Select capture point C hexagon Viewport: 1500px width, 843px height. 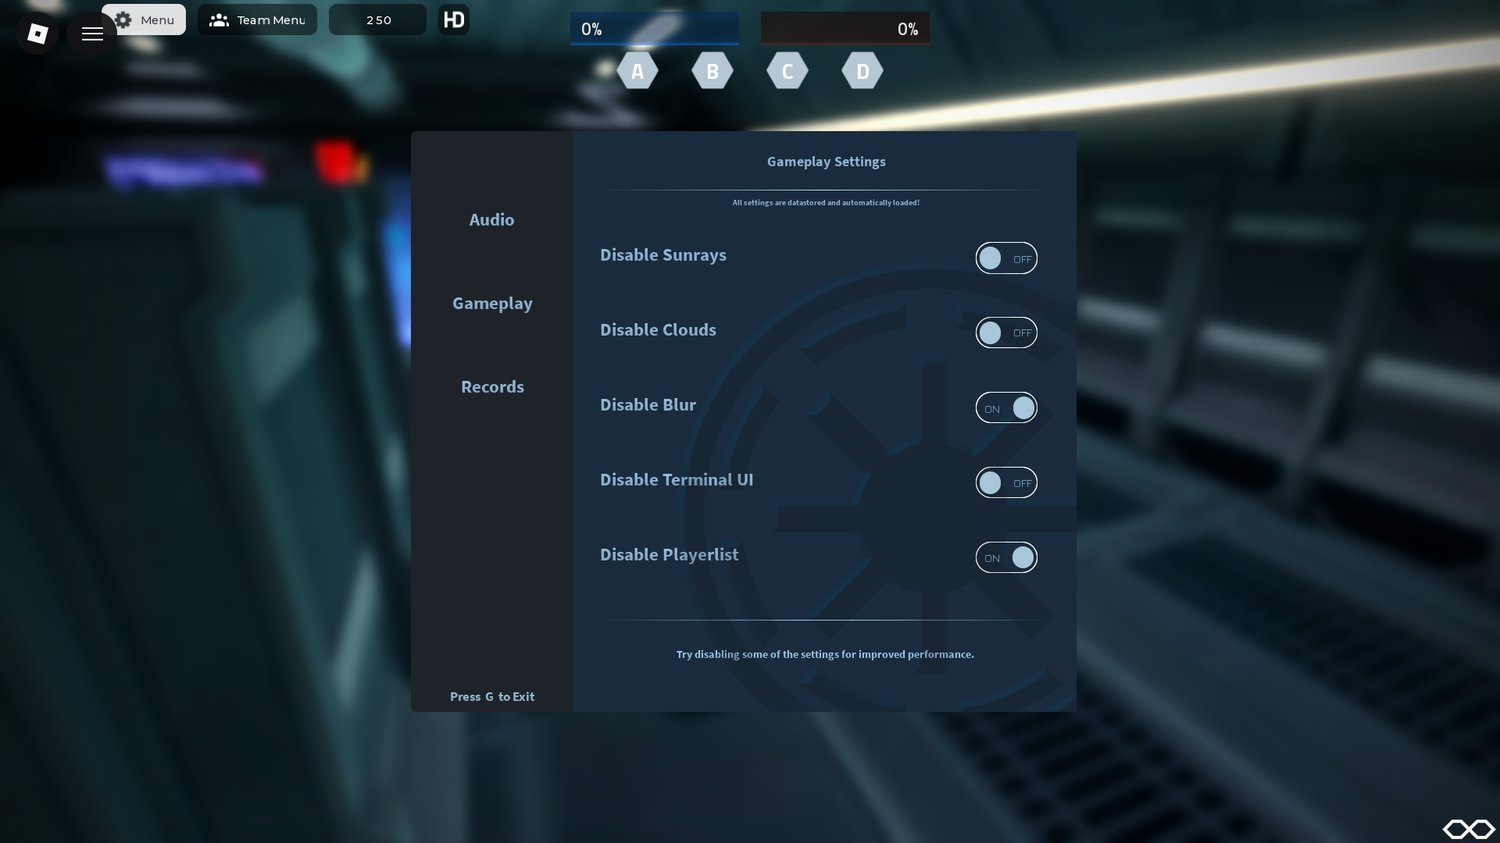pyautogui.click(x=787, y=71)
